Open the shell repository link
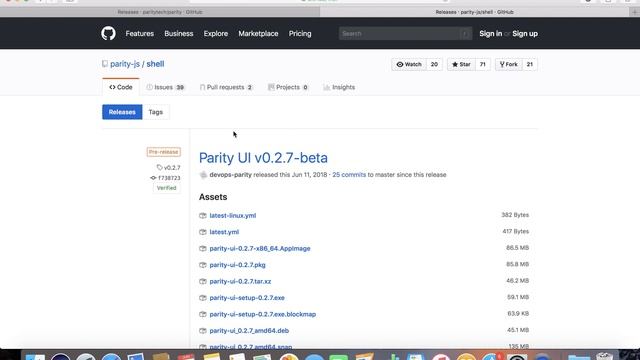The height and width of the screenshot is (360, 640). point(155,64)
